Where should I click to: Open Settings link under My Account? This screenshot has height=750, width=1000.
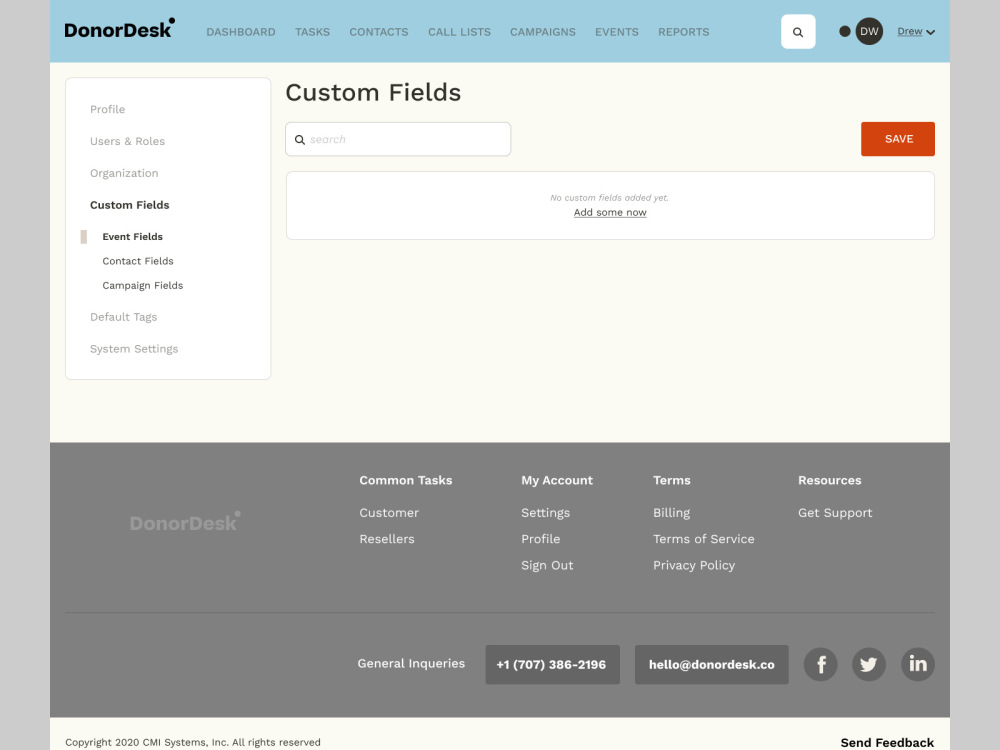point(545,513)
